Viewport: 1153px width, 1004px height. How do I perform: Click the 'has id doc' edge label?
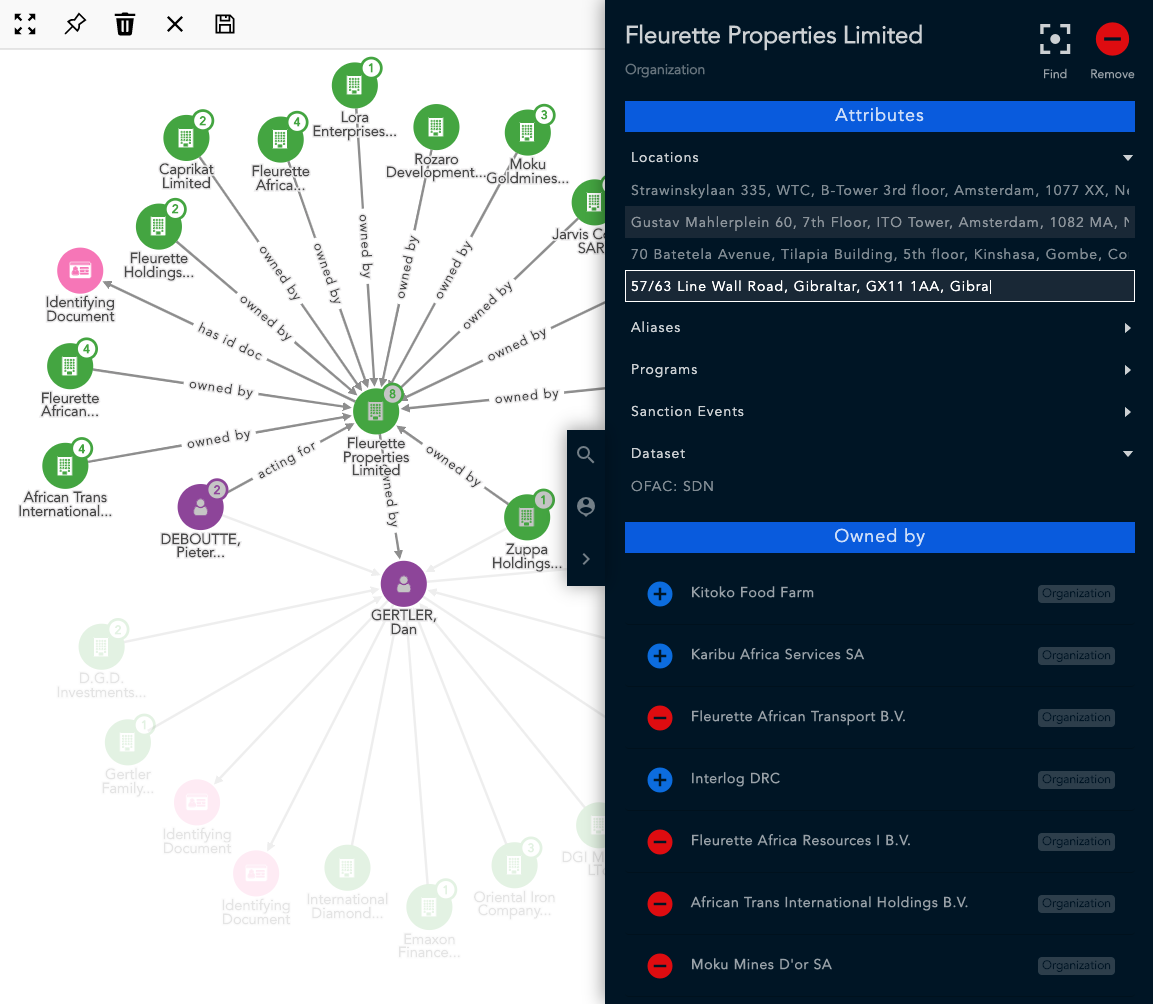(x=229, y=341)
